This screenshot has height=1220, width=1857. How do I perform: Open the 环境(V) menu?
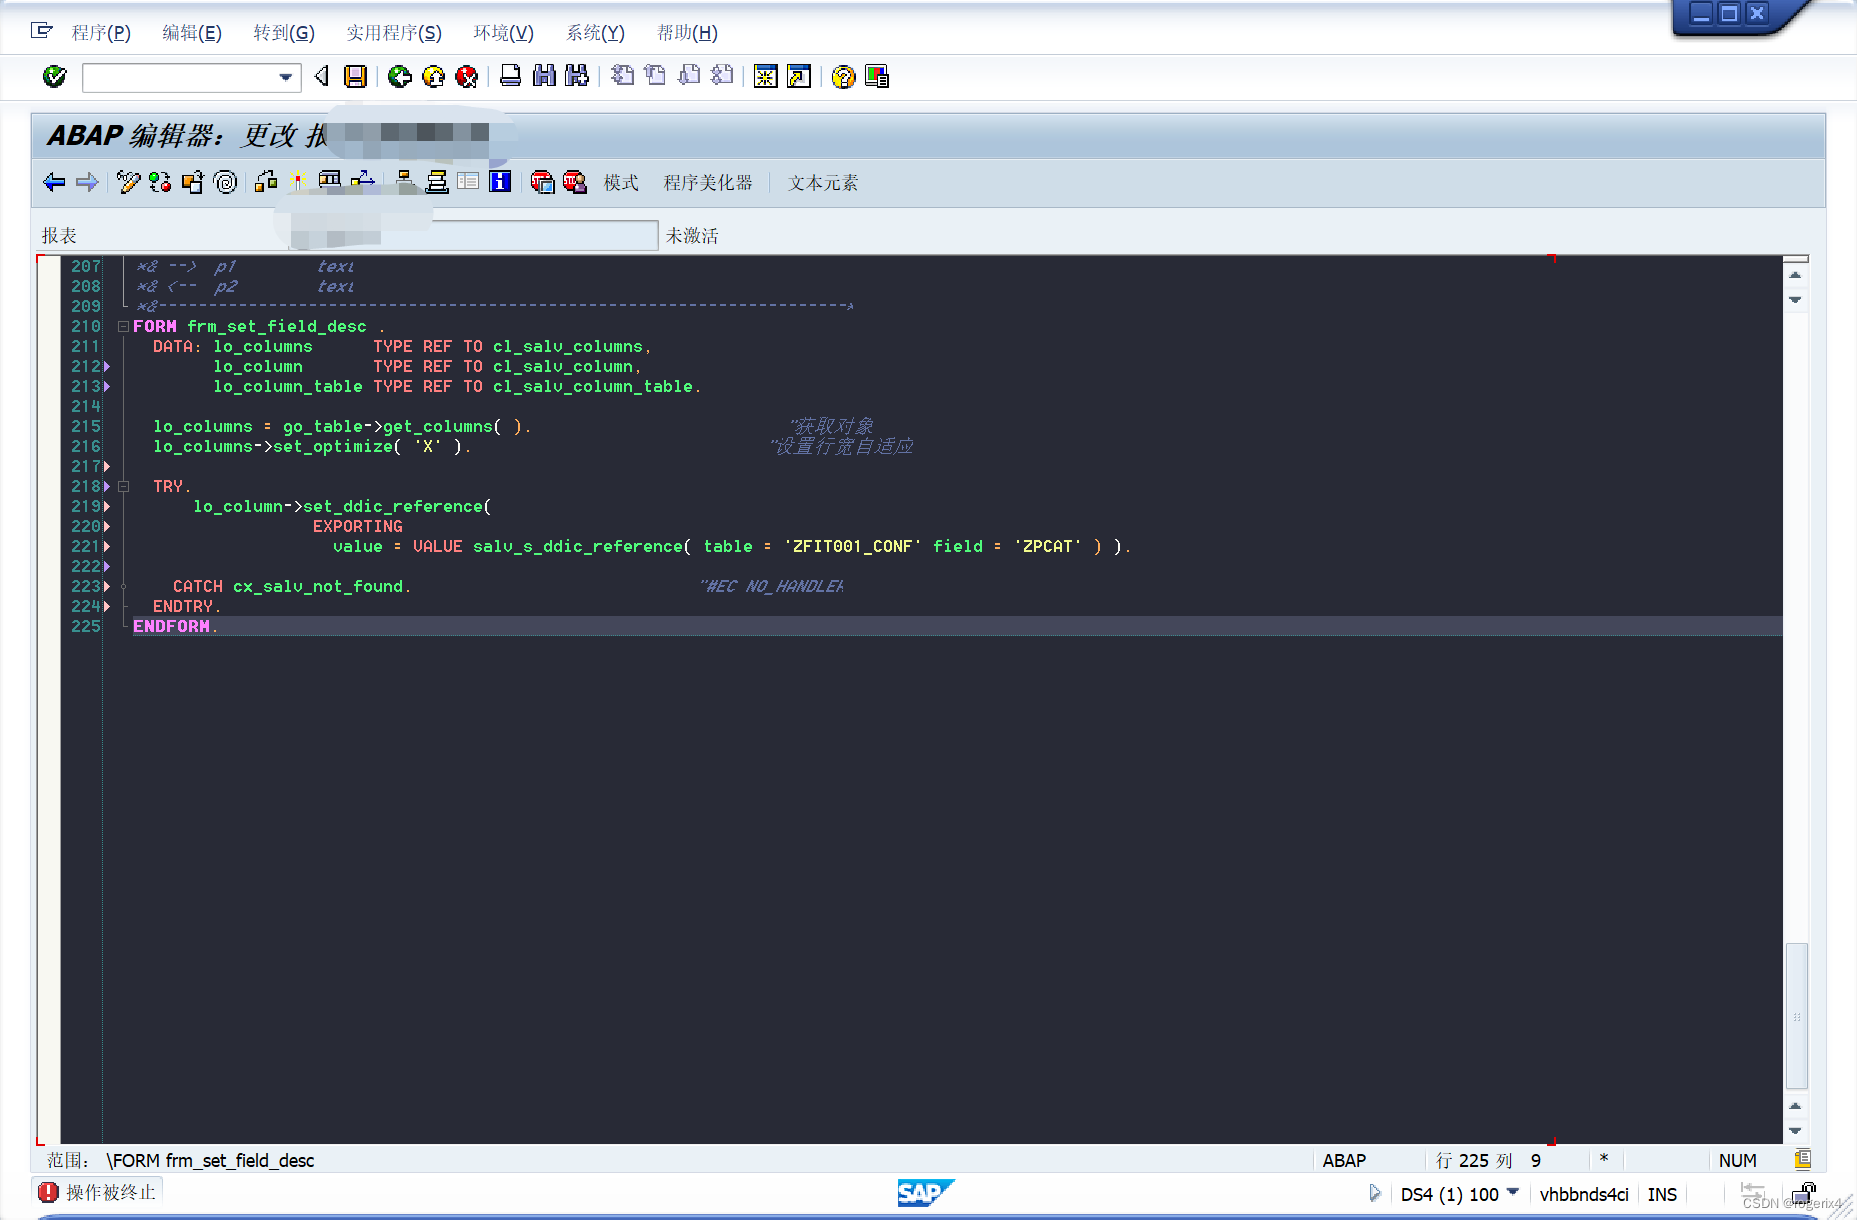click(x=504, y=33)
